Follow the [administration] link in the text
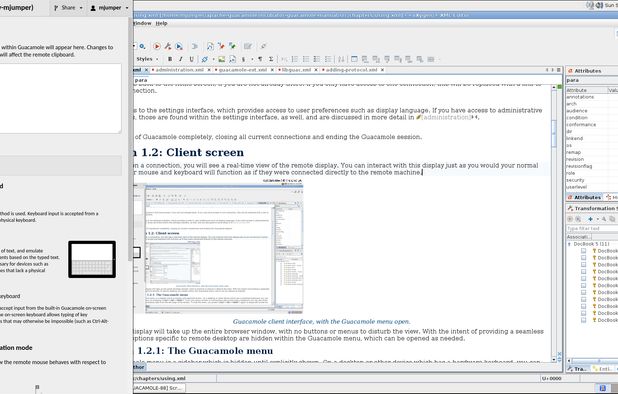The width and height of the screenshot is (618, 394). [446, 117]
